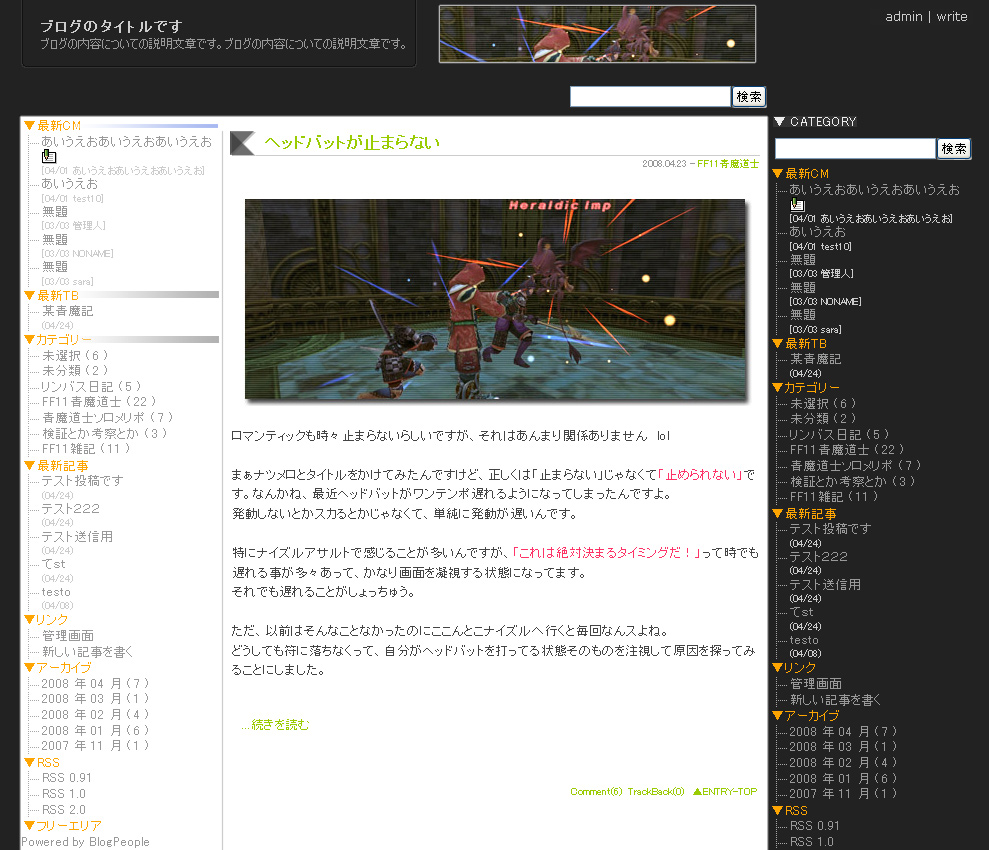Open right archive 2008年01月 (6)
The height and width of the screenshot is (850, 989).
point(843,778)
